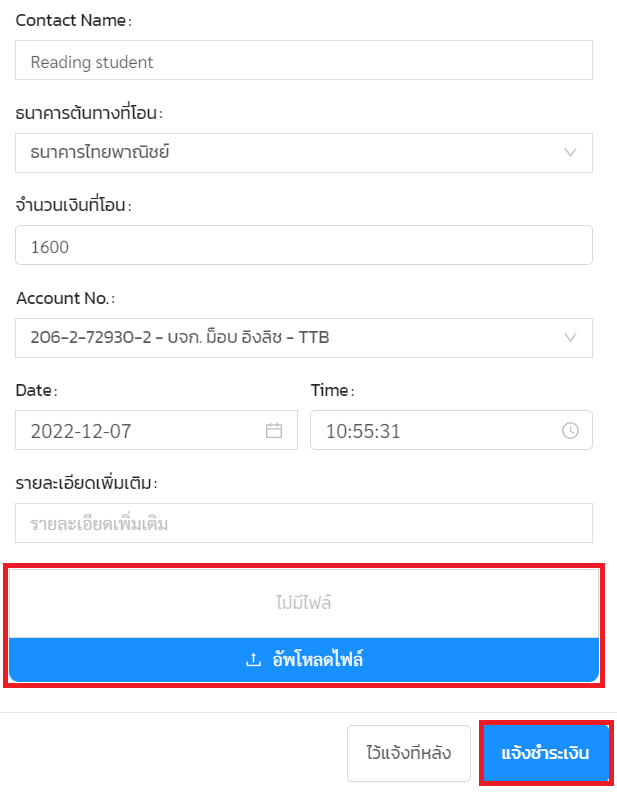This screenshot has height=792, width=617.
Task: Click the transfer amount field showing 1600
Action: click(x=304, y=245)
